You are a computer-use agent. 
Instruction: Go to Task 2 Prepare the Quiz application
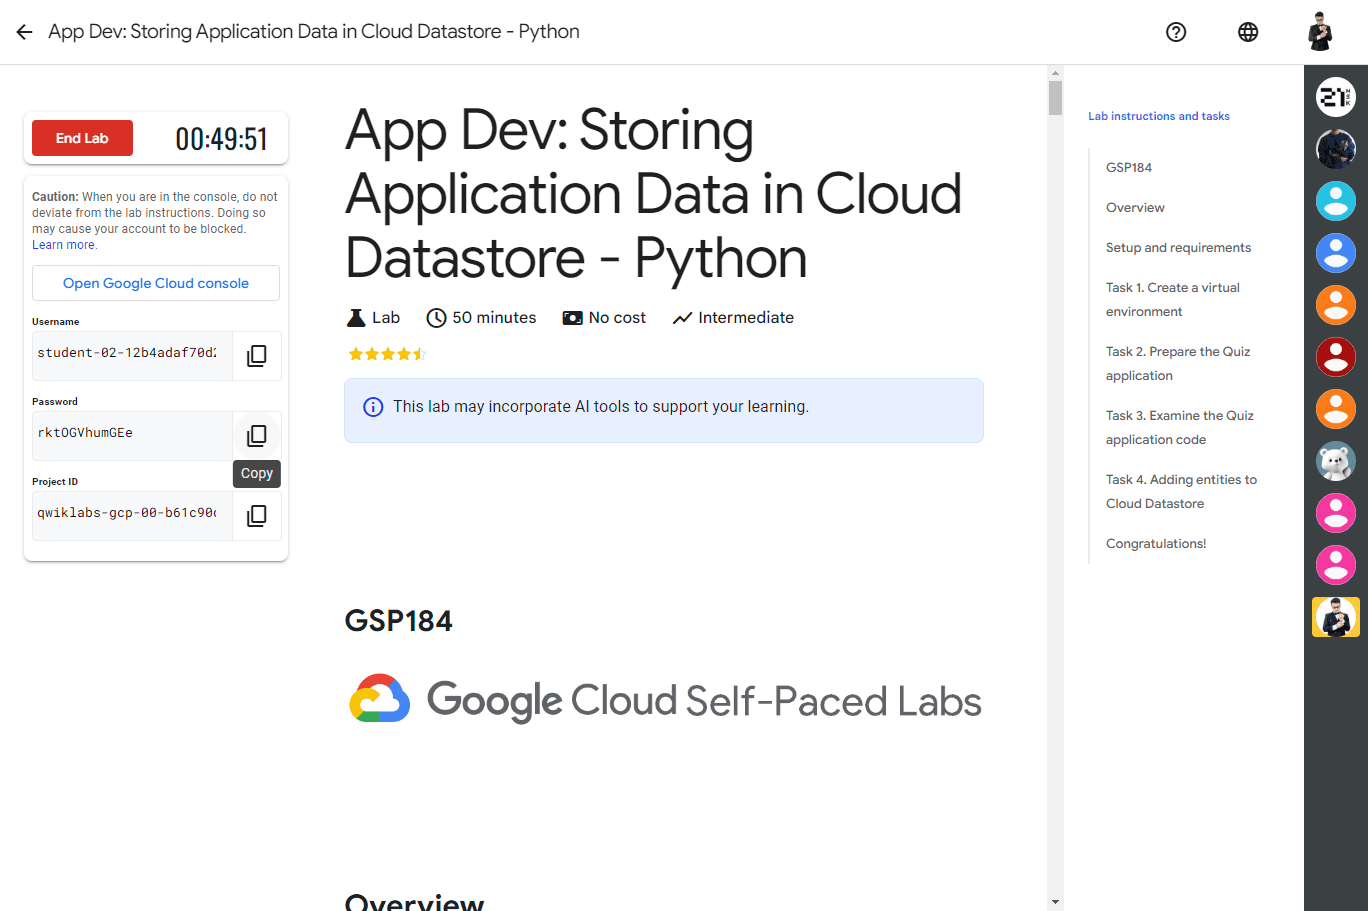1178,363
